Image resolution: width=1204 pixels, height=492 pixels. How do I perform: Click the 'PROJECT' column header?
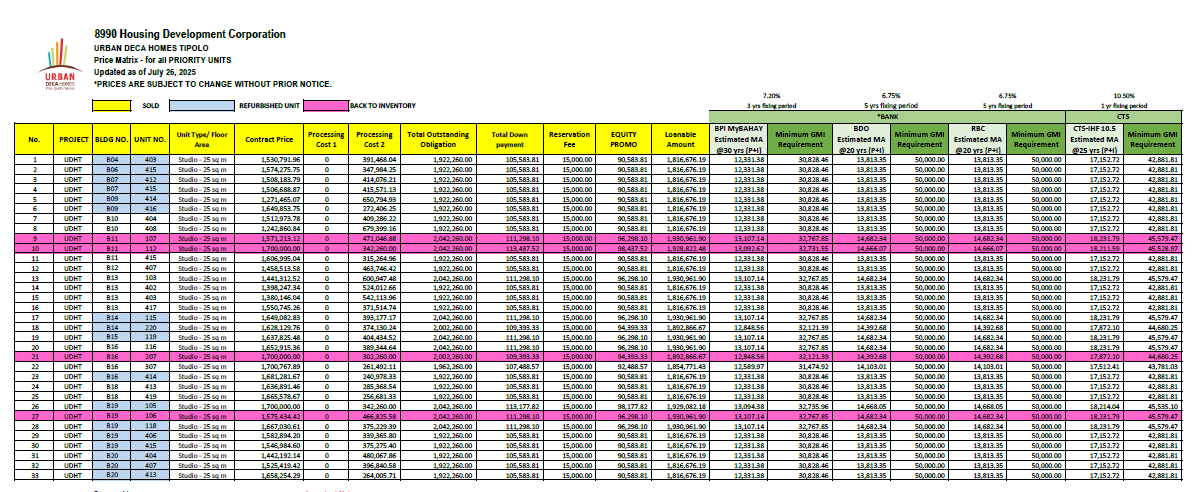[74, 138]
